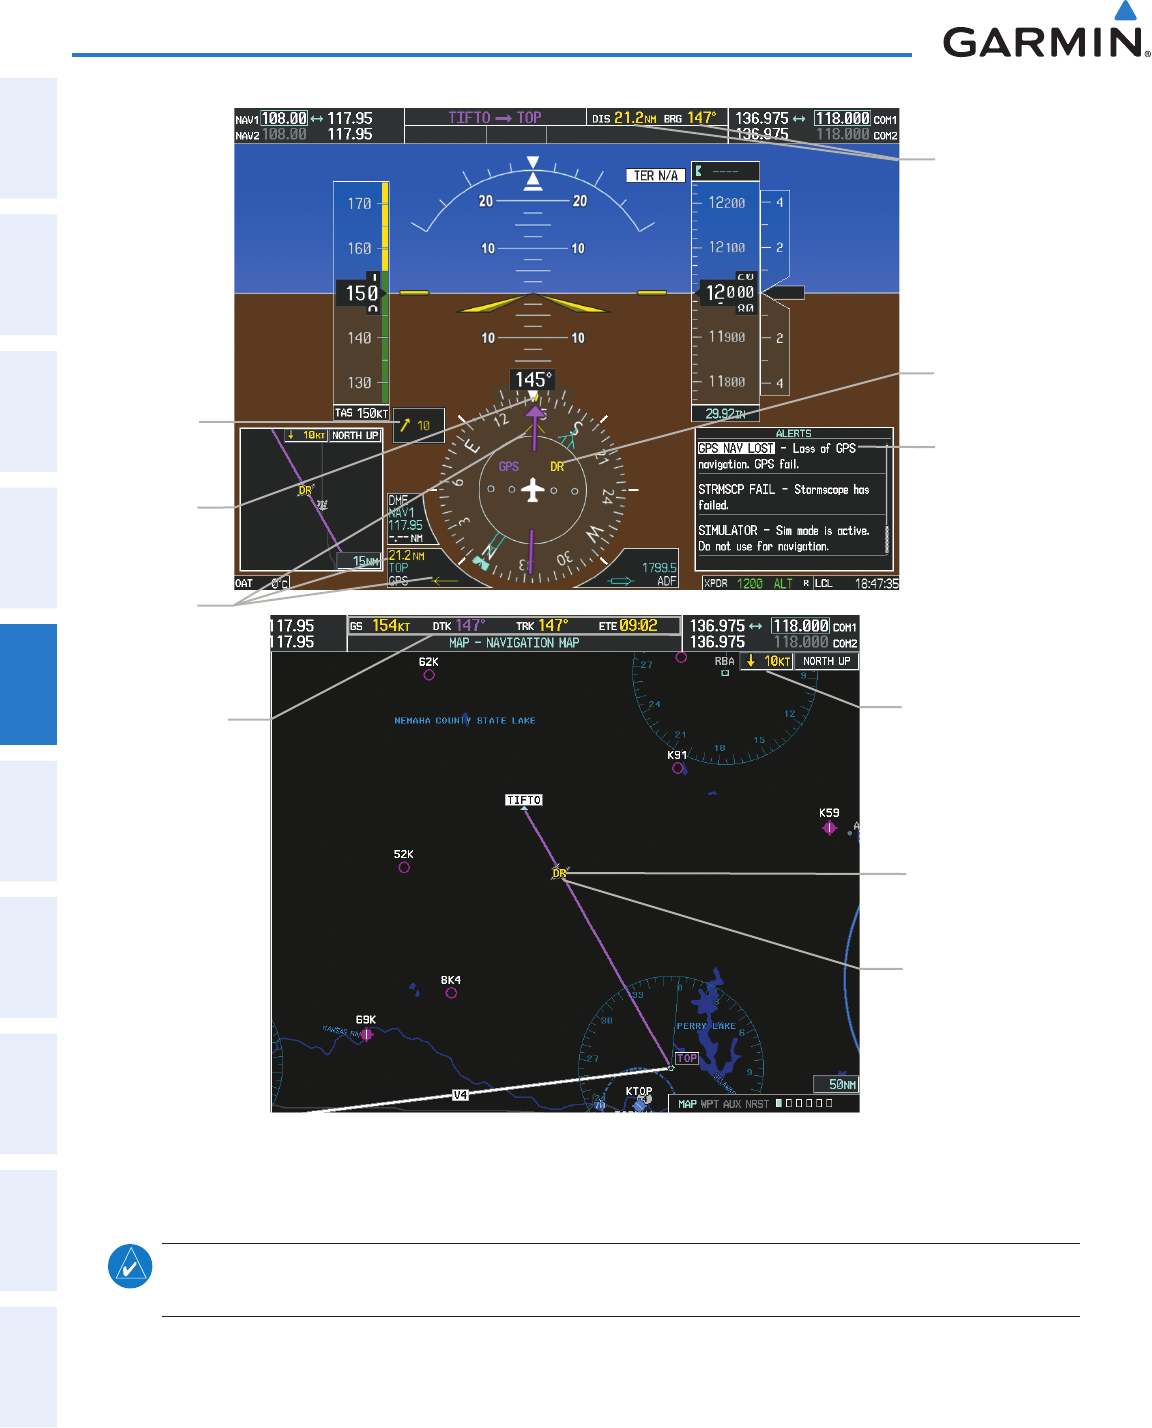Click the DR symbol on the inset map
This screenshot has height=1428, width=1152.
[306, 490]
